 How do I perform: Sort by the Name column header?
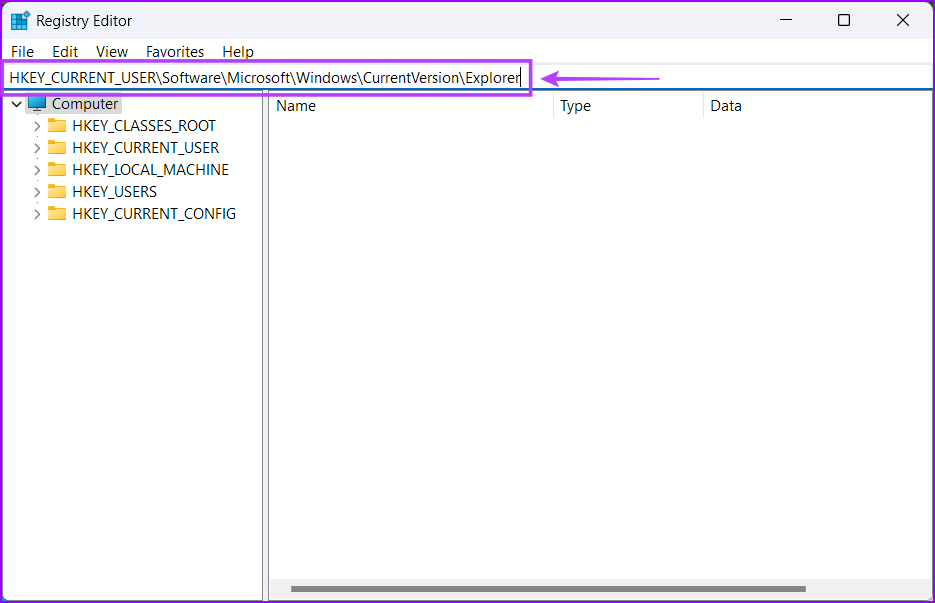click(x=411, y=106)
